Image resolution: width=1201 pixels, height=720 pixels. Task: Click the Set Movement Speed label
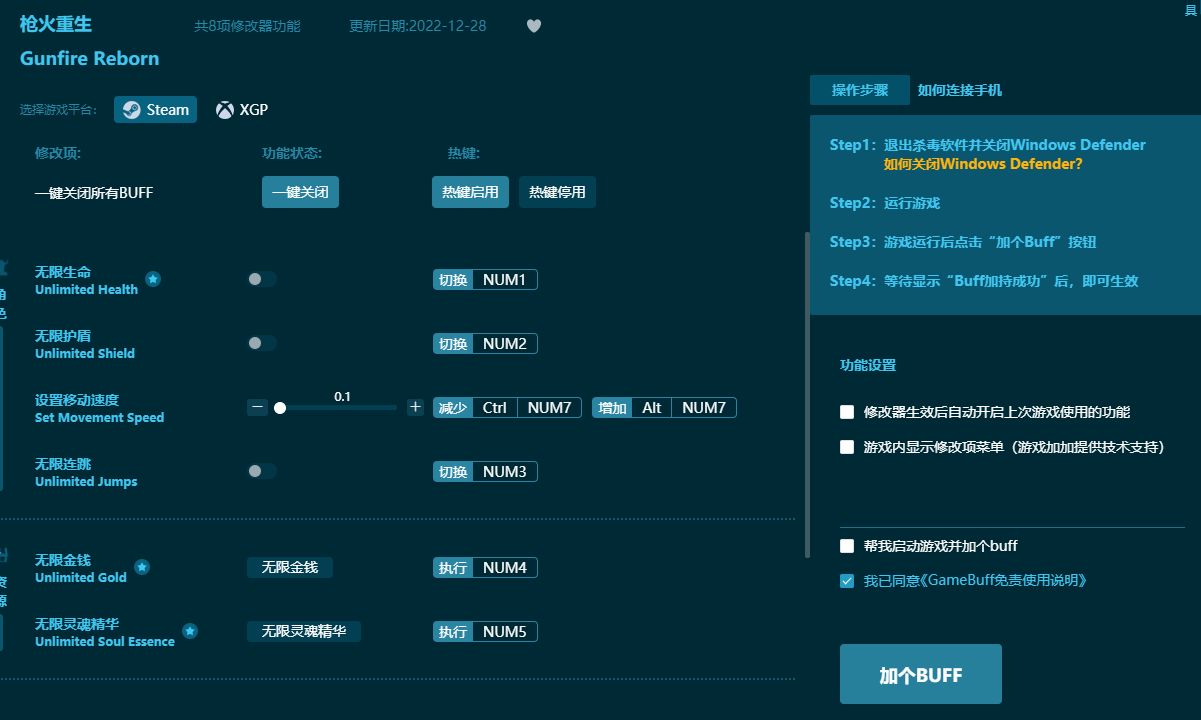click(99, 418)
